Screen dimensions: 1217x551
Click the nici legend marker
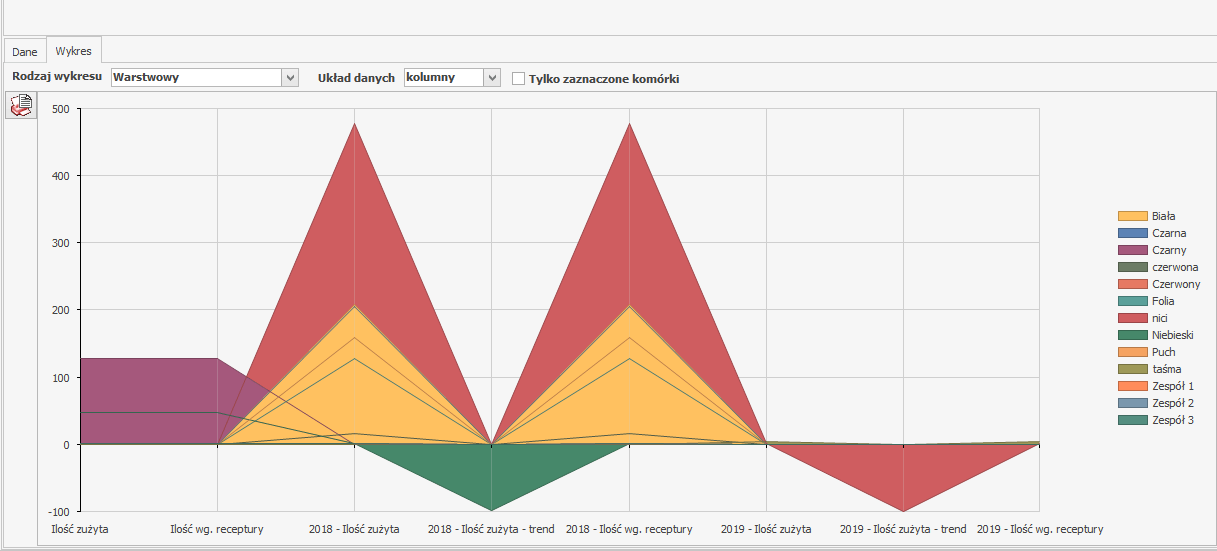pos(1132,318)
